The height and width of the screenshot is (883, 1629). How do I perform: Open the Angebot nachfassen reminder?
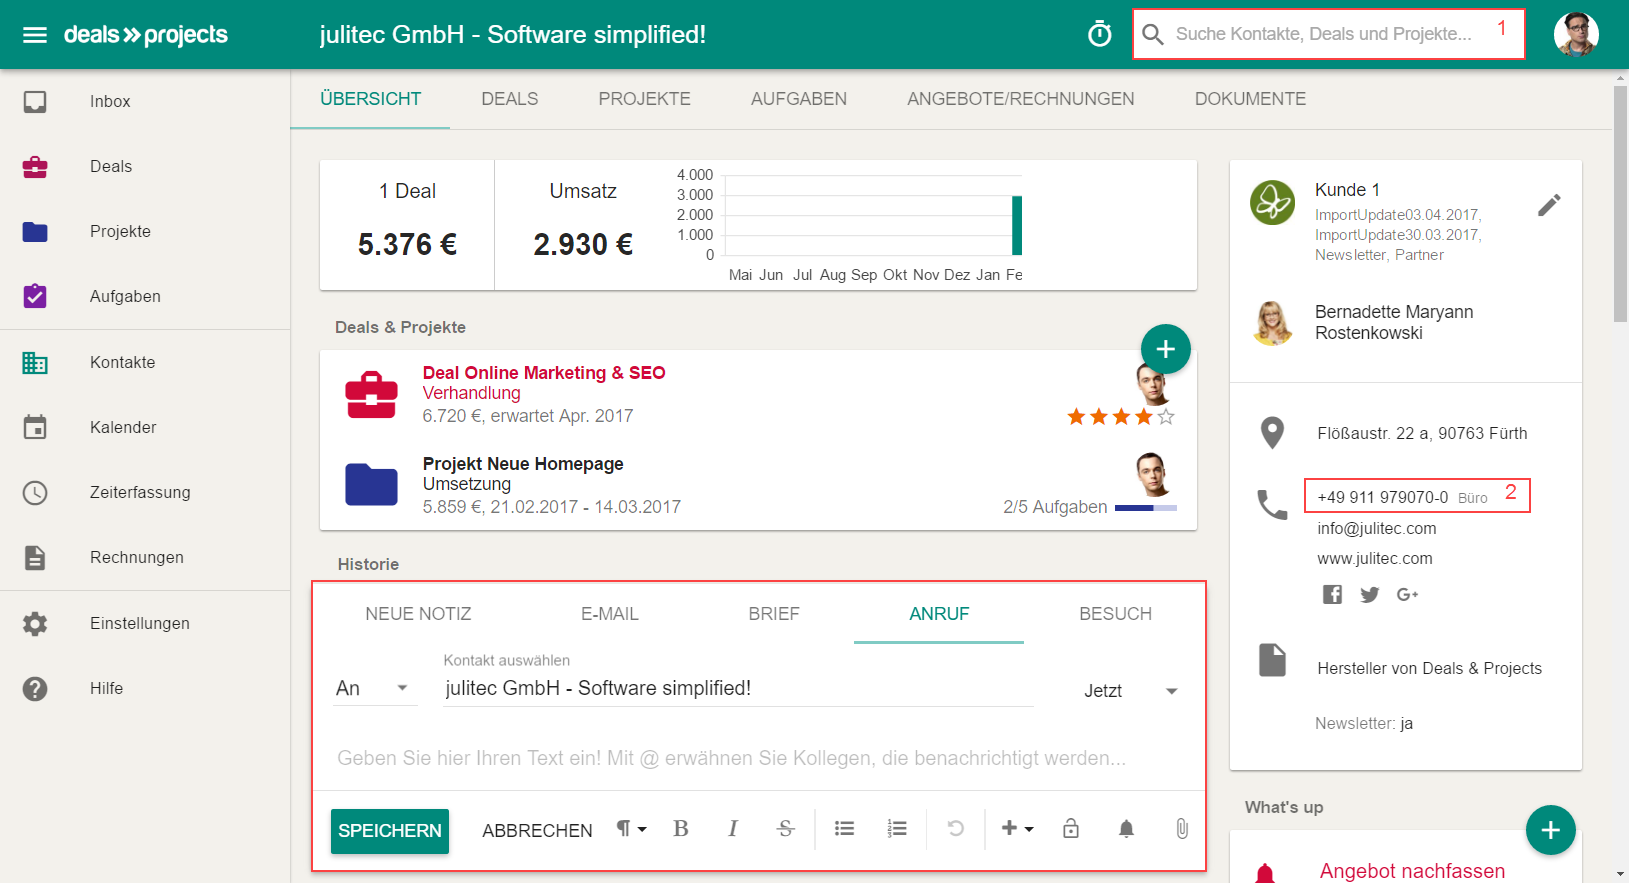tap(1411, 871)
